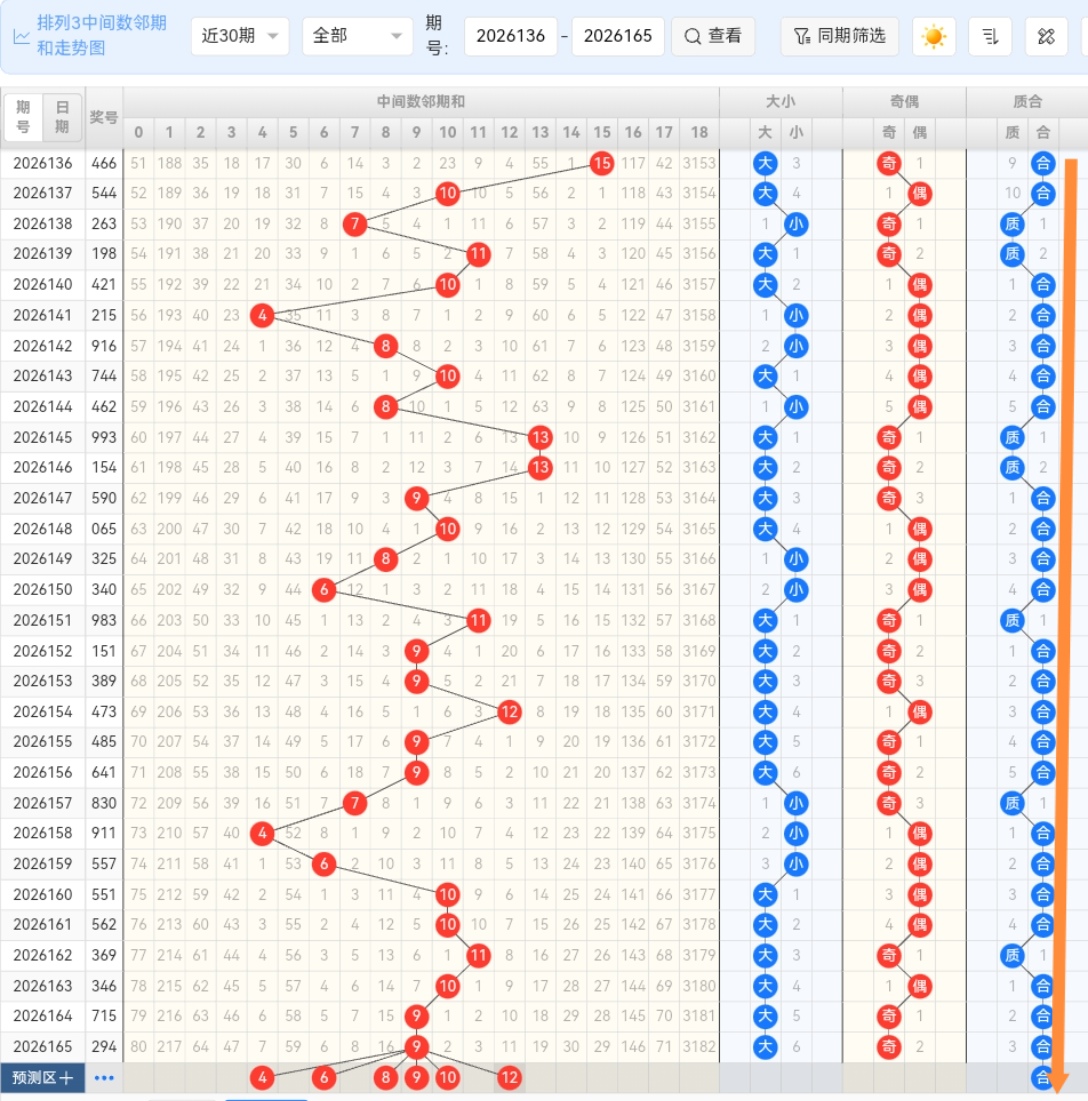Click red circle 15 in row 2026136
This screenshot has height=1101, width=1088.
(602, 164)
